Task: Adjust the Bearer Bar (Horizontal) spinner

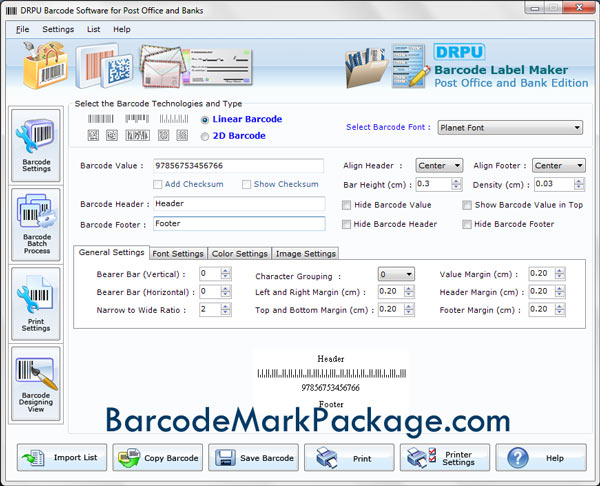Action: (x=226, y=292)
